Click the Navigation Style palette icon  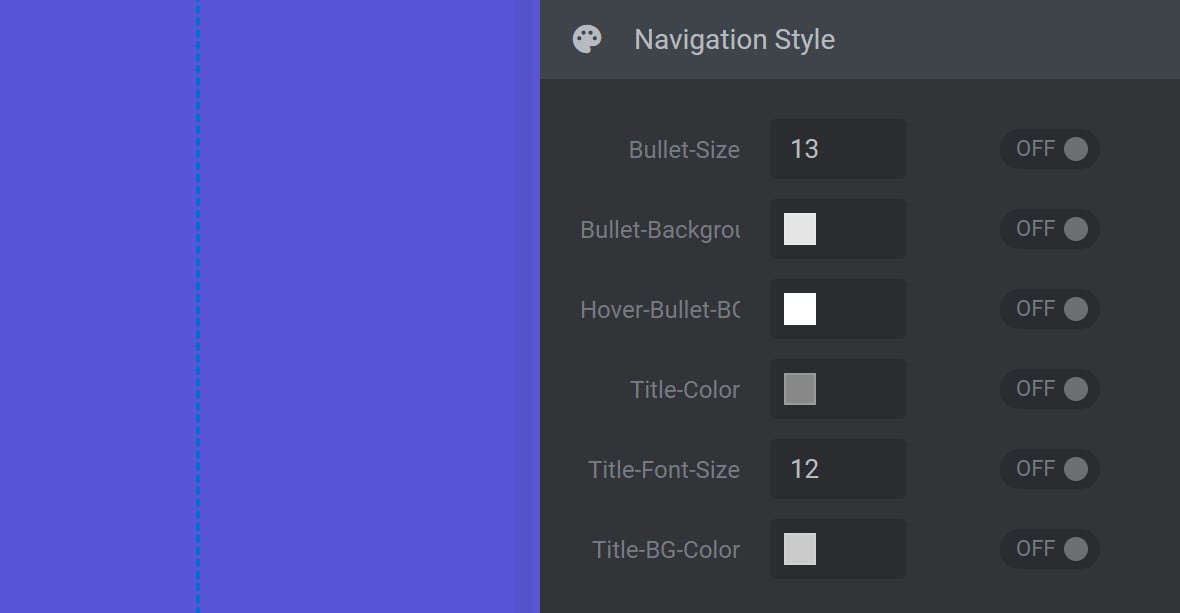click(x=587, y=39)
